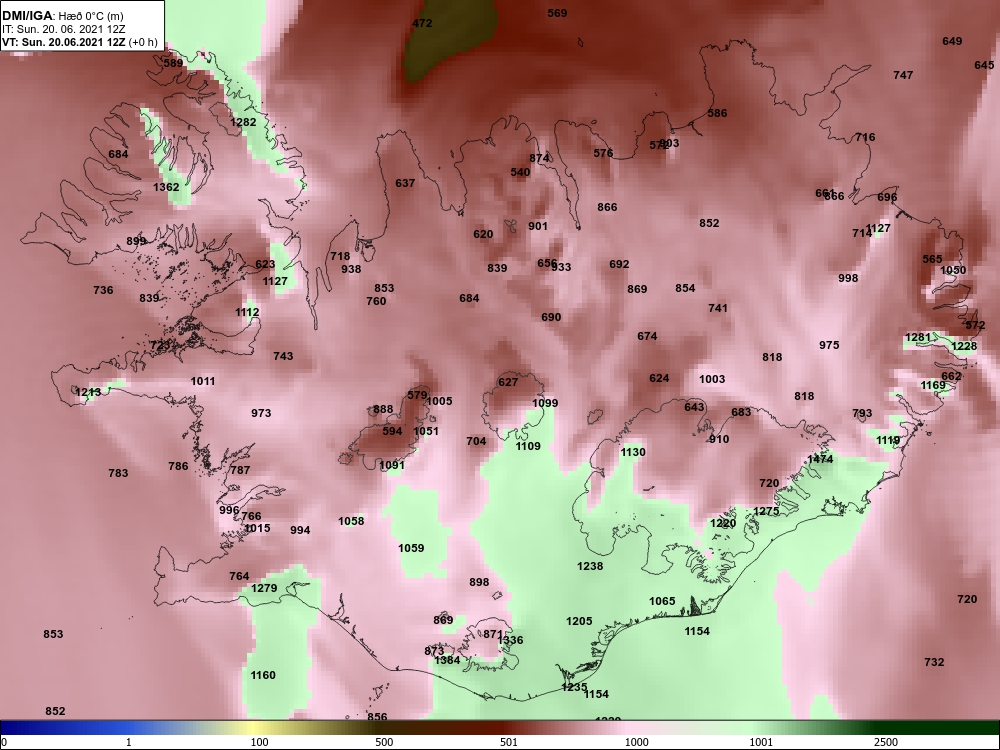Viewport: 1000px width, 750px height.
Task: Click the 1112 map value
Action: (x=247, y=312)
